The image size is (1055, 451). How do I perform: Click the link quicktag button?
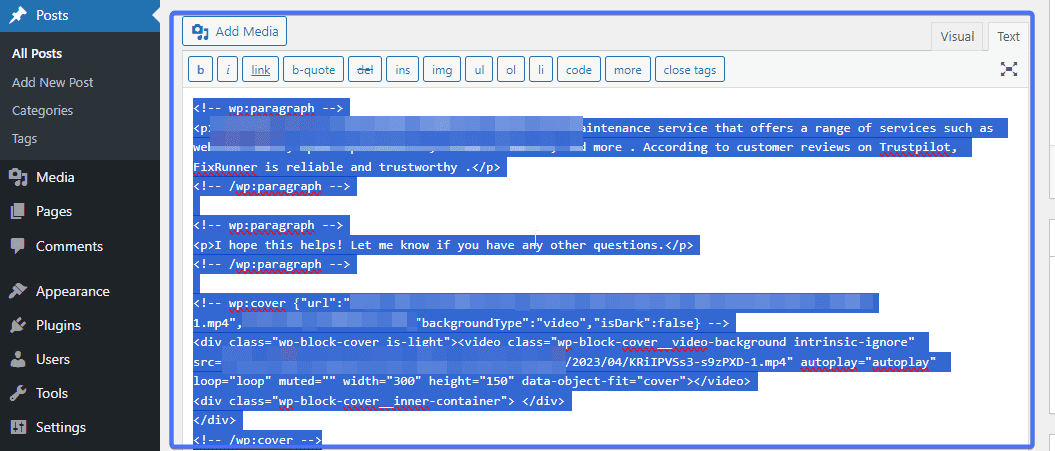[x=260, y=69]
